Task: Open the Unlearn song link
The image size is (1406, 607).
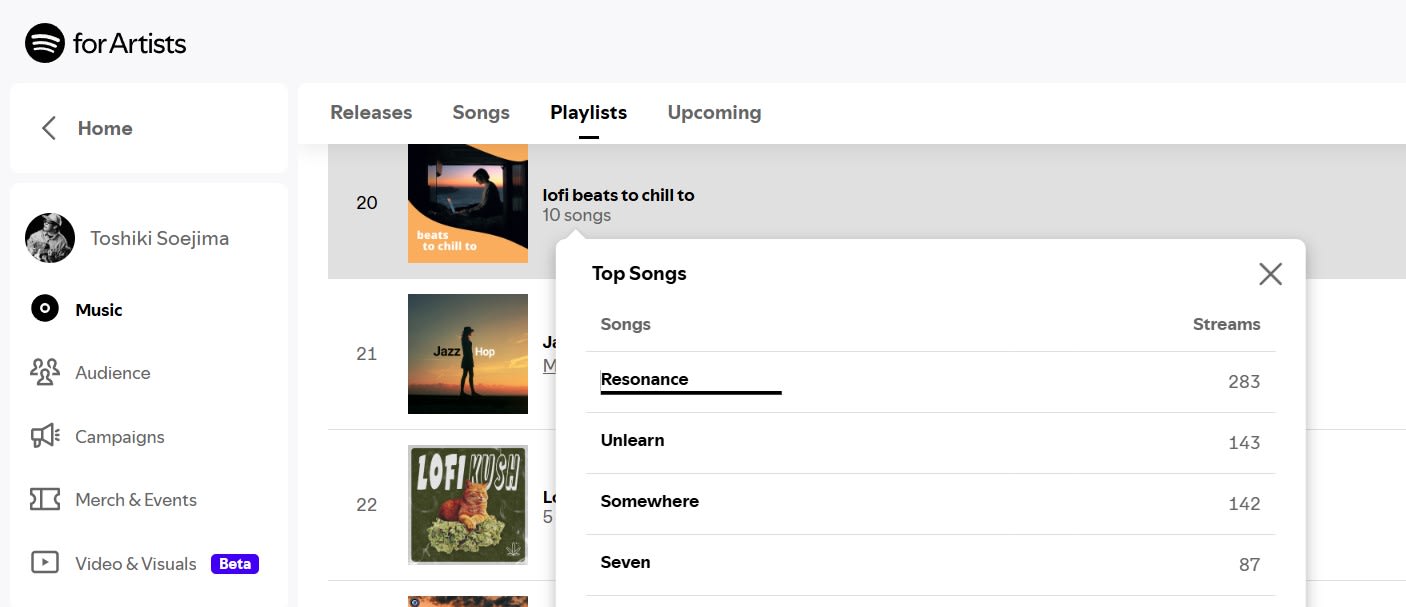Action: [x=632, y=440]
